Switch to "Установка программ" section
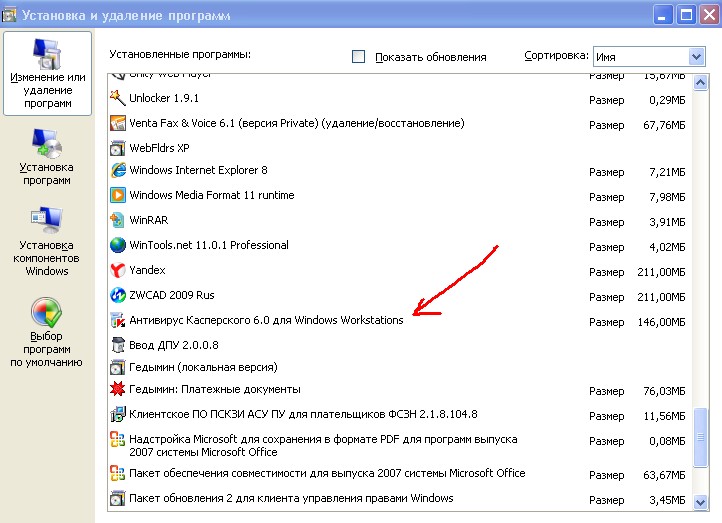Image resolution: width=722 pixels, height=523 pixels. coord(47,157)
